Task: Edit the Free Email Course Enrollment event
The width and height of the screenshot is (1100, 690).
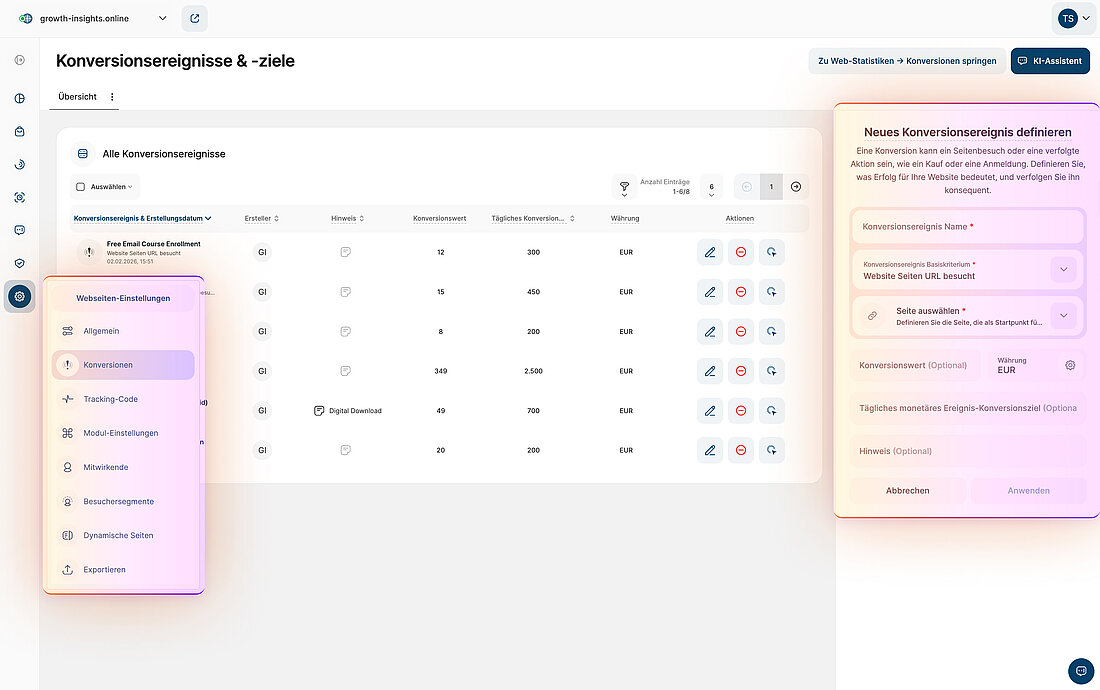Action: [x=710, y=252]
